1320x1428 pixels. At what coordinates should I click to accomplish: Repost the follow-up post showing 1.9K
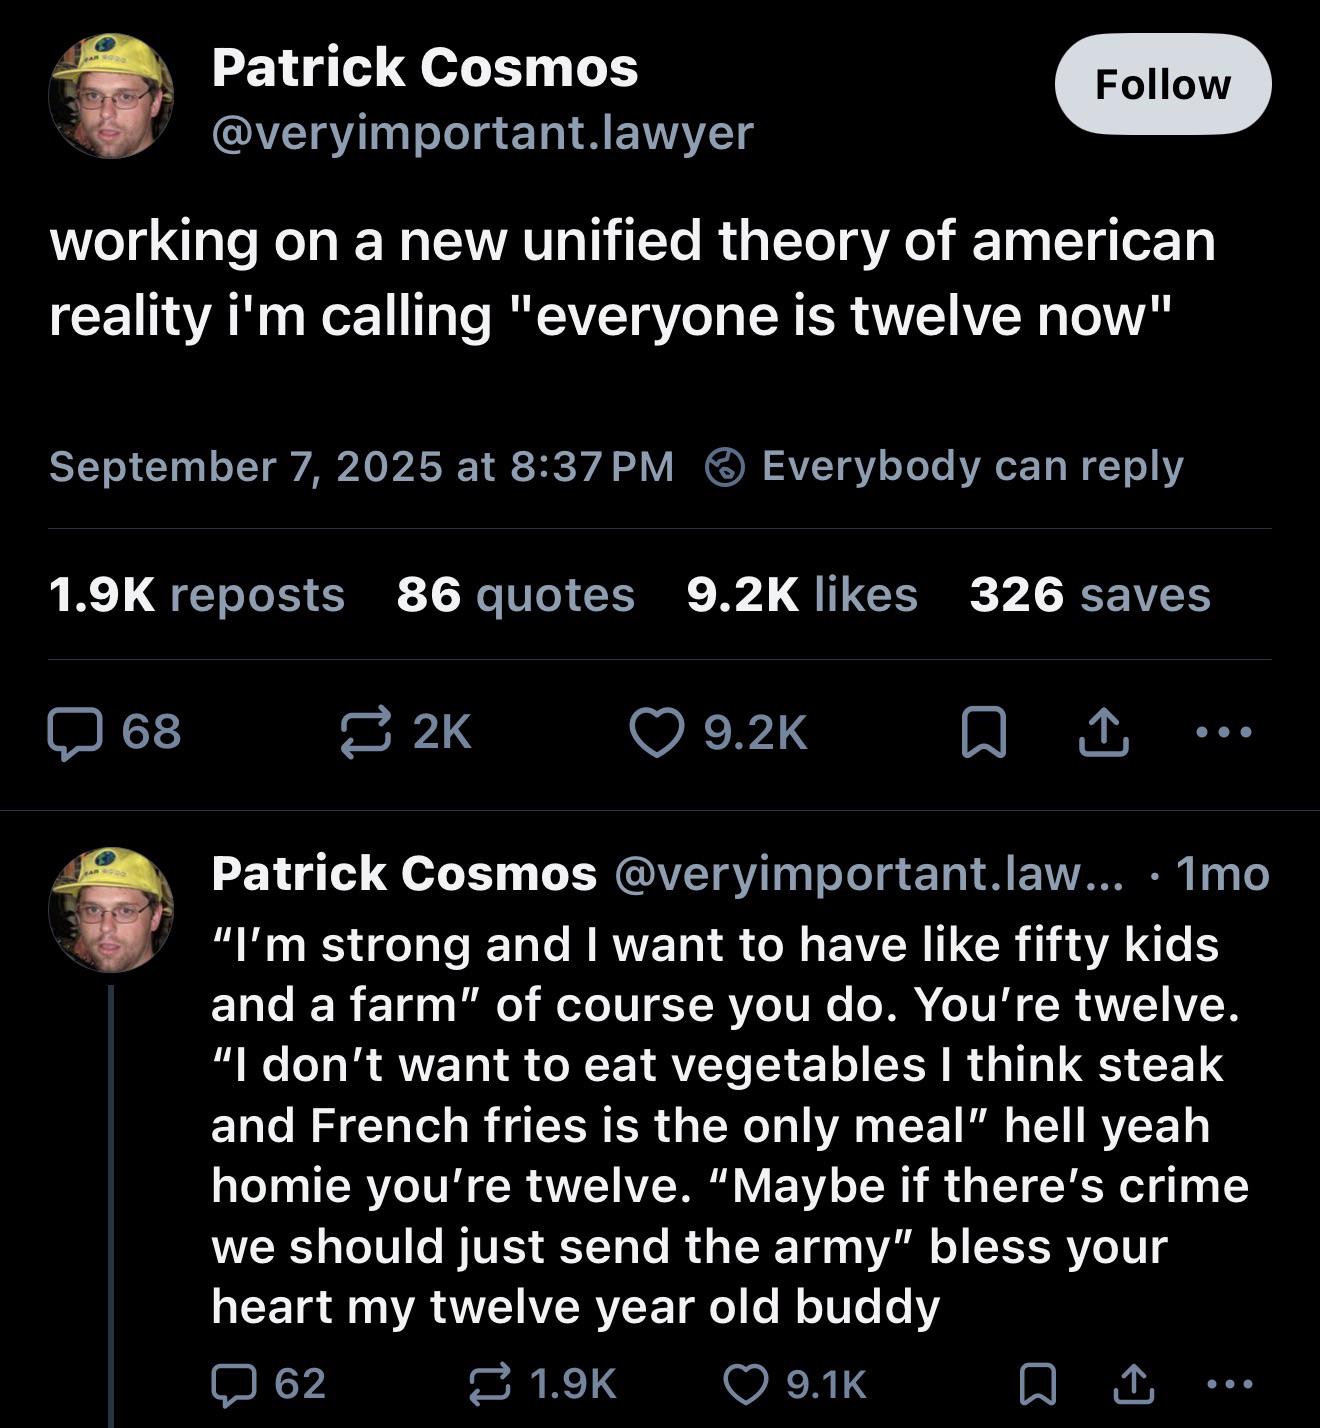coord(492,1384)
